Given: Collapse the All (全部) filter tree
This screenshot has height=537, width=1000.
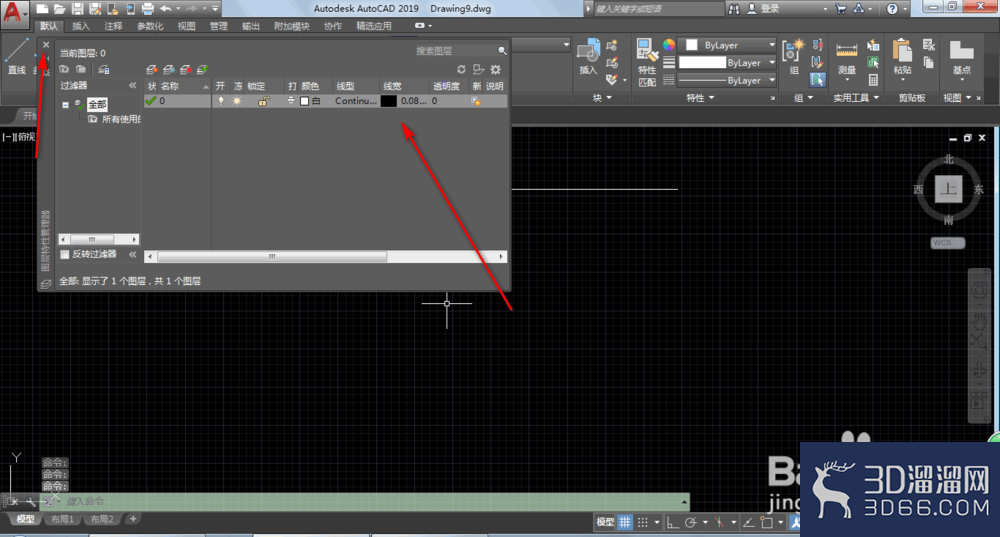Looking at the screenshot, I should pos(65,105).
